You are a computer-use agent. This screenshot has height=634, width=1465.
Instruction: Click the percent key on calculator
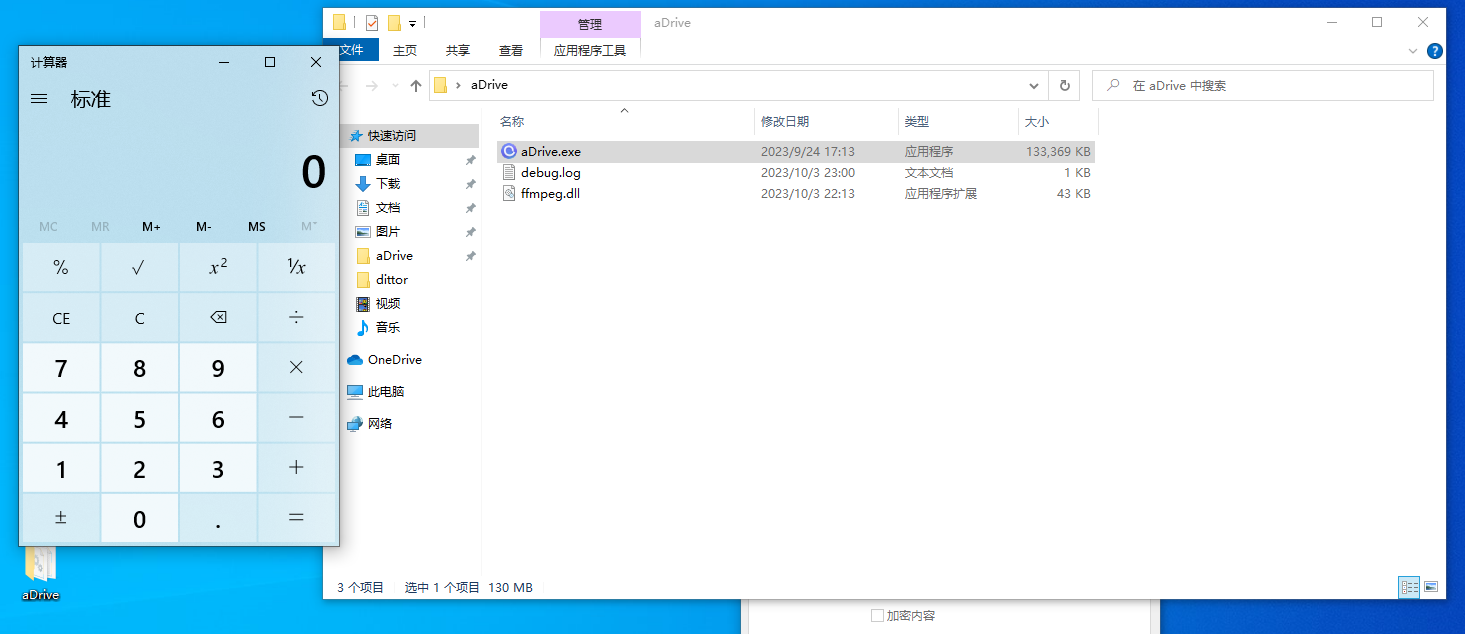pos(61,267)
